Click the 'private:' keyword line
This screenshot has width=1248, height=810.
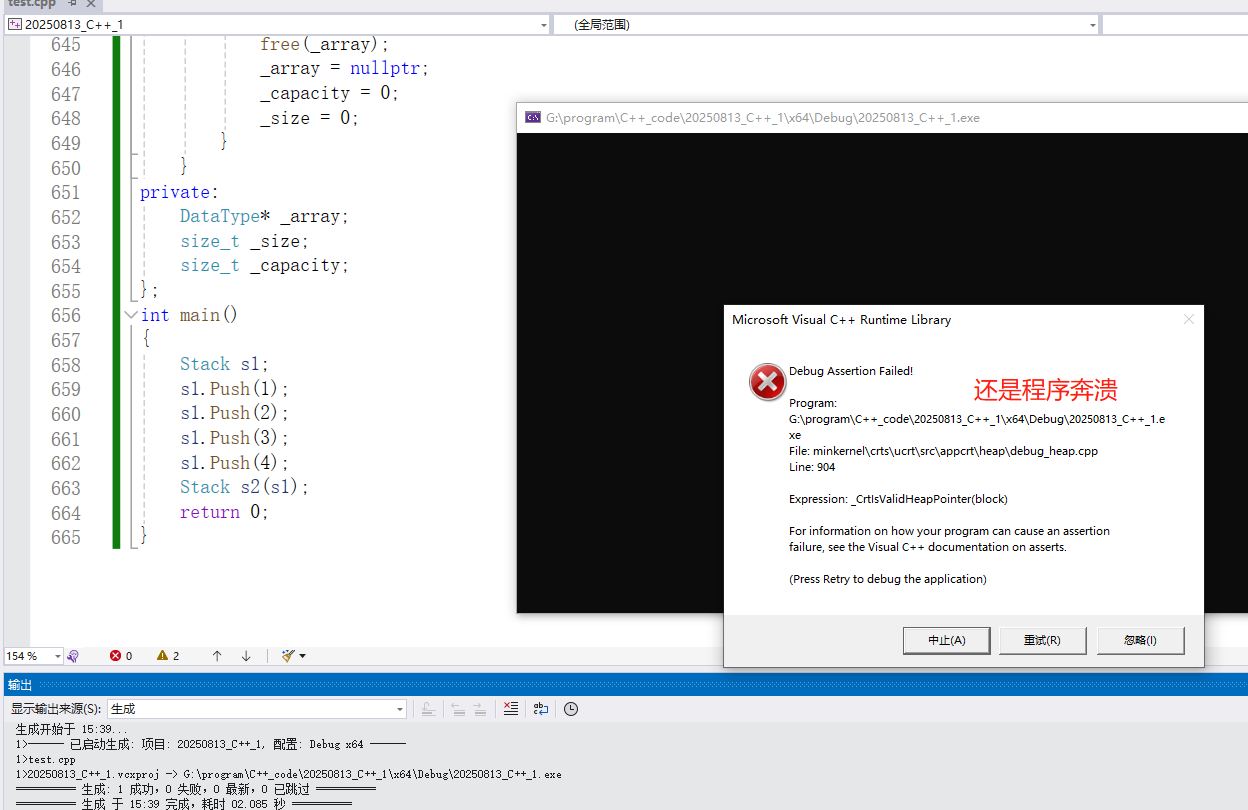tap(179, 192)
